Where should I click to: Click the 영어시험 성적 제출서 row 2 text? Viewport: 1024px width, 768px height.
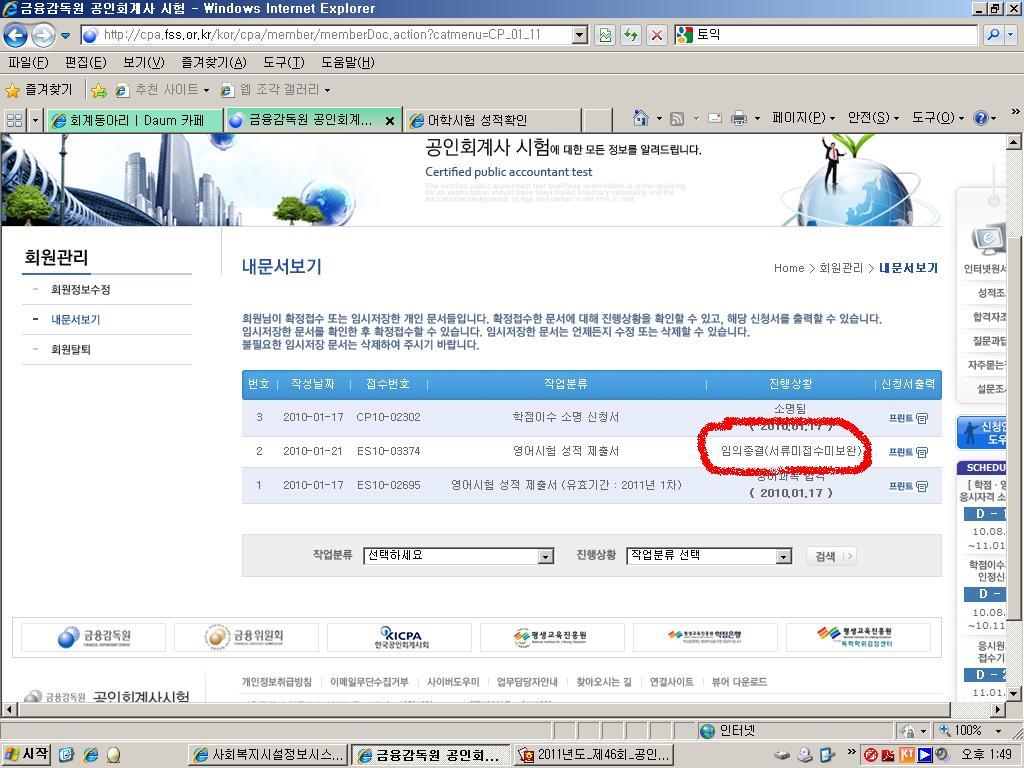pyautogui.click(x=566, y=451)
